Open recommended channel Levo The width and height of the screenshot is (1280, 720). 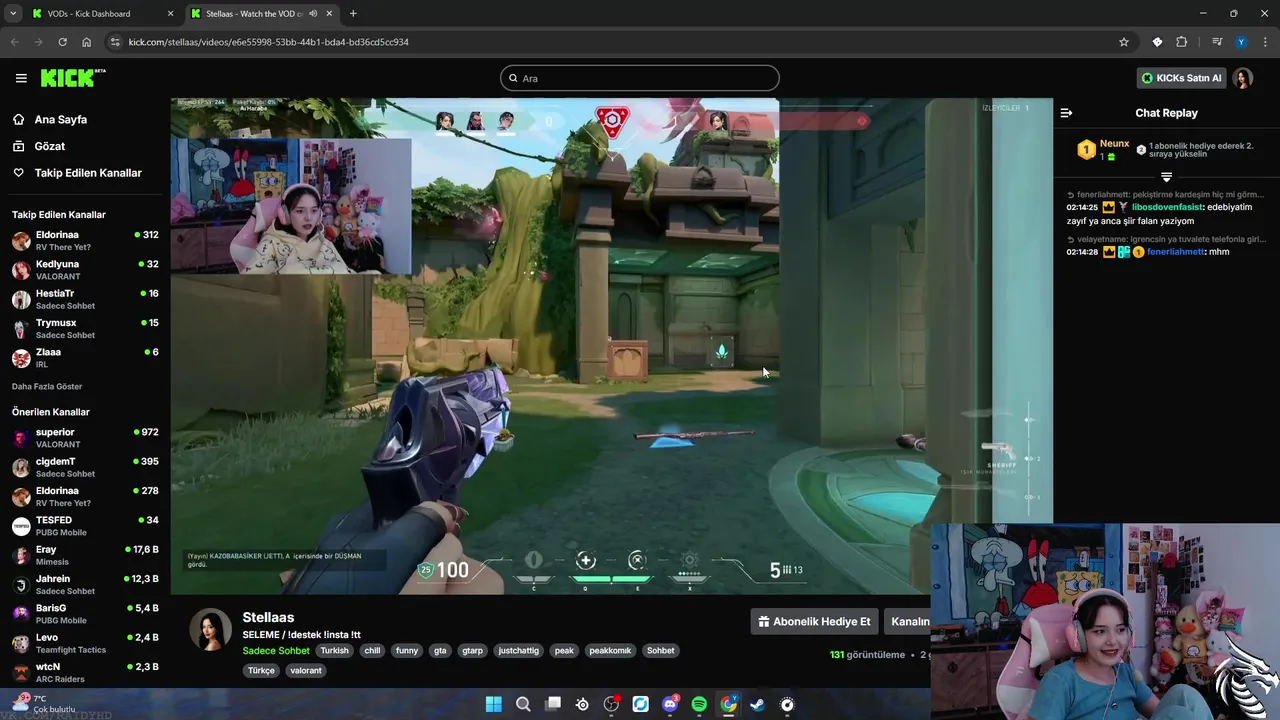[85, 643]
